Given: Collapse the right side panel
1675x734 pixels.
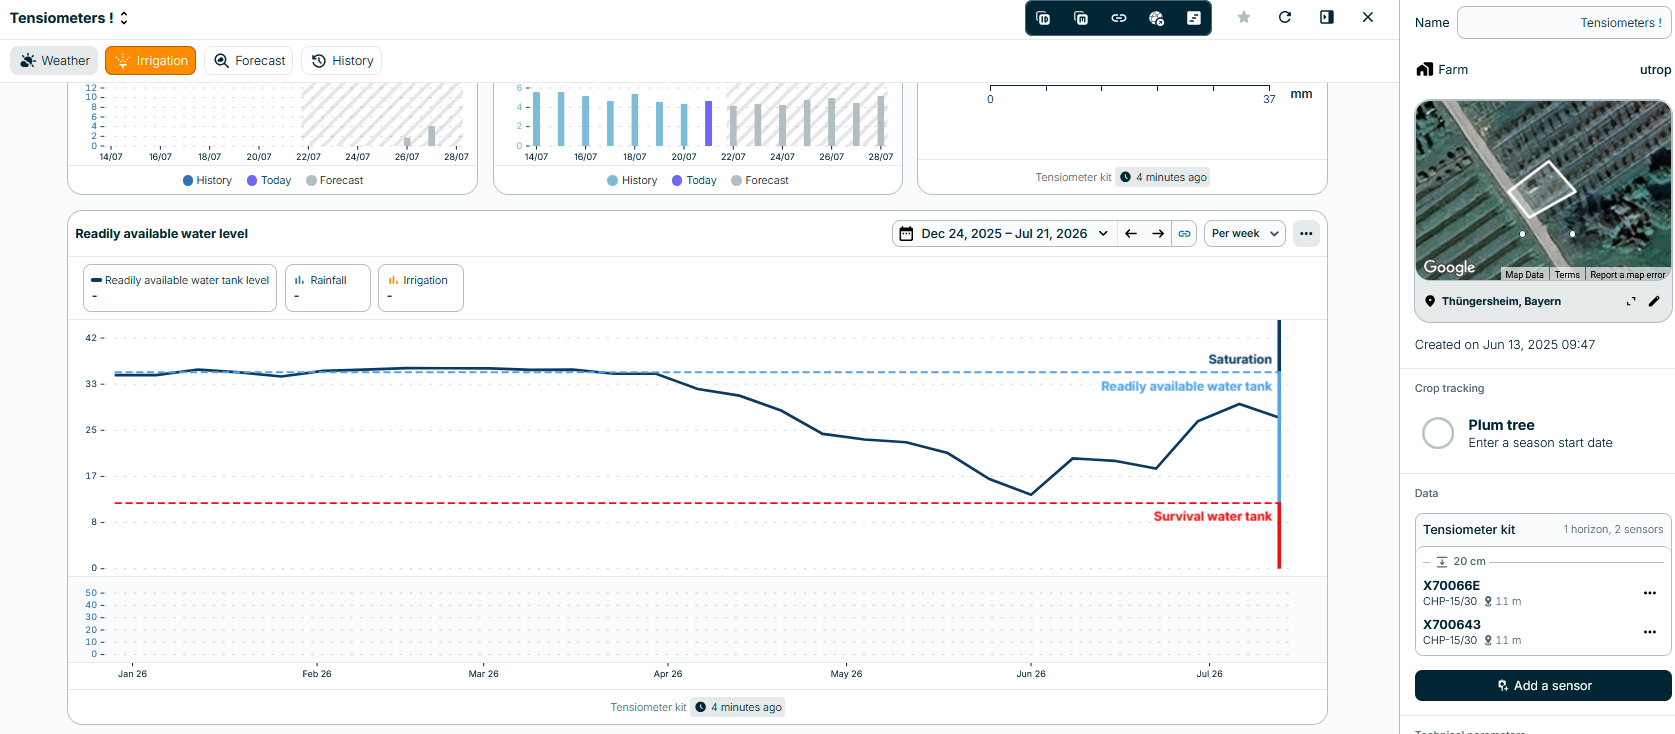Looking at the screenshot, I should pyautogui.click(x=1327, y=17).
